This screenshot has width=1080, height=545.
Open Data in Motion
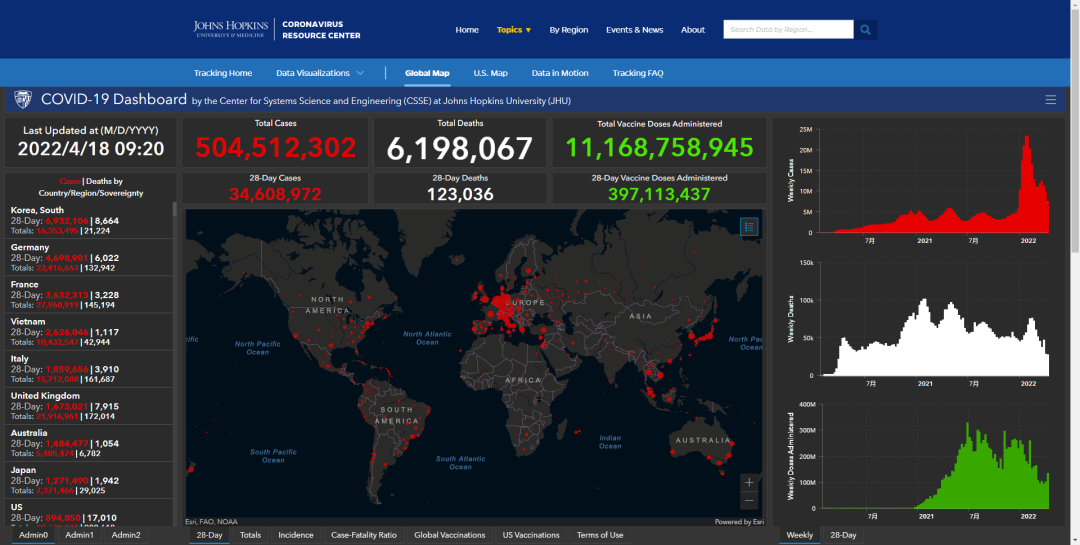pos(560,73)
